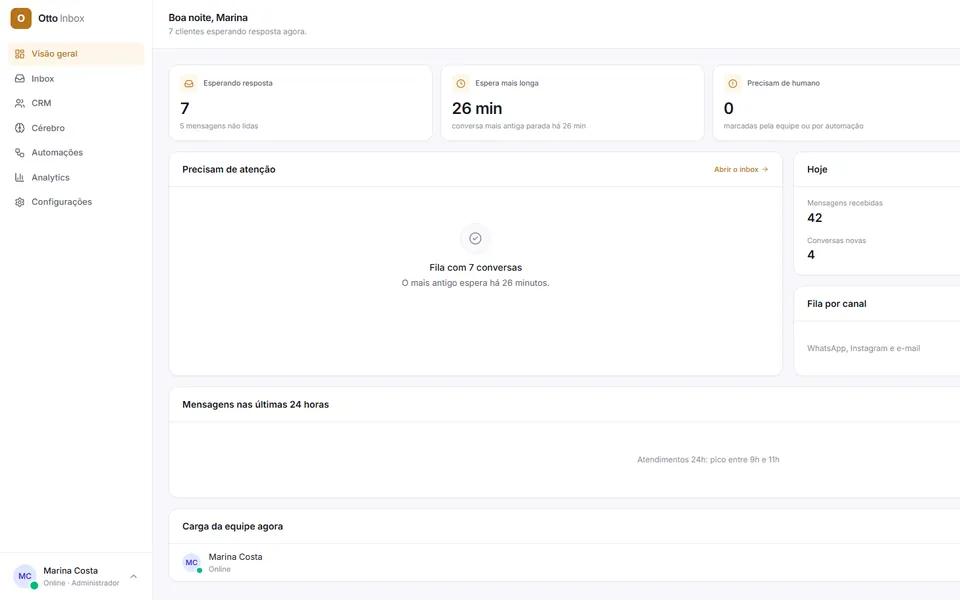This screenshot has height=600, width=960.
Task: Click the Configurações gear icon
Action: coord(20,202)
